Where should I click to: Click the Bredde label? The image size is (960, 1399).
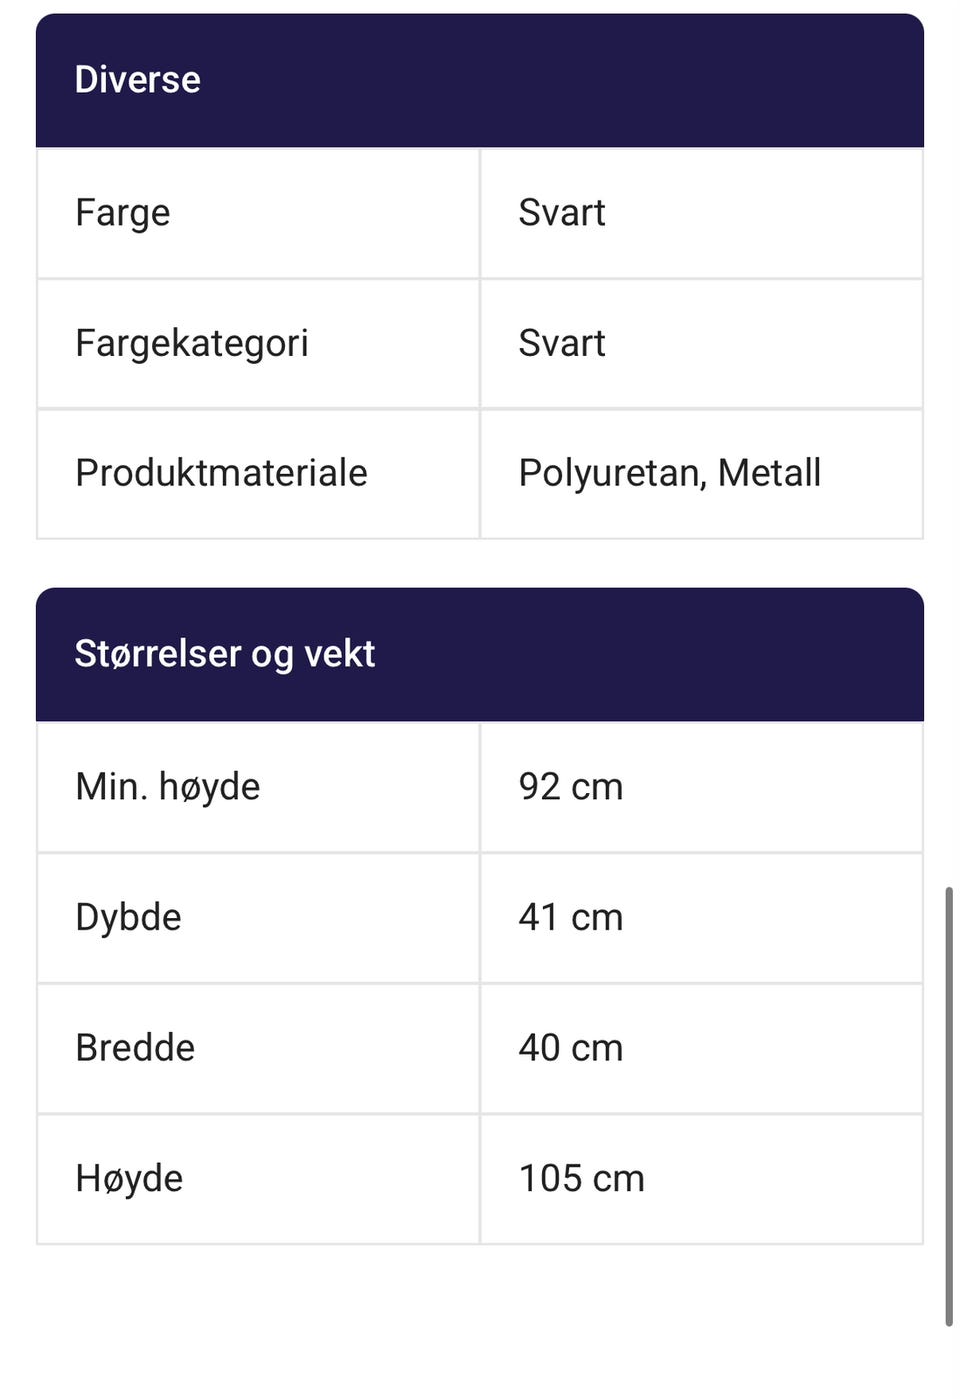click(x=135, y=1048)
